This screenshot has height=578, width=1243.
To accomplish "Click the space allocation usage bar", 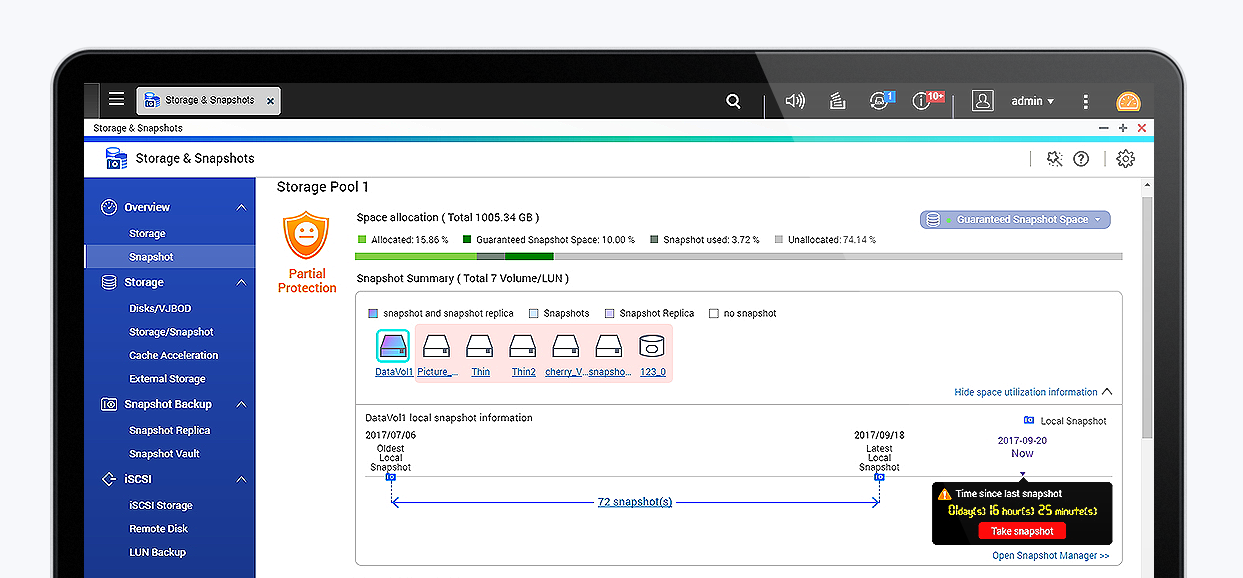I will [x=739, y=256].
